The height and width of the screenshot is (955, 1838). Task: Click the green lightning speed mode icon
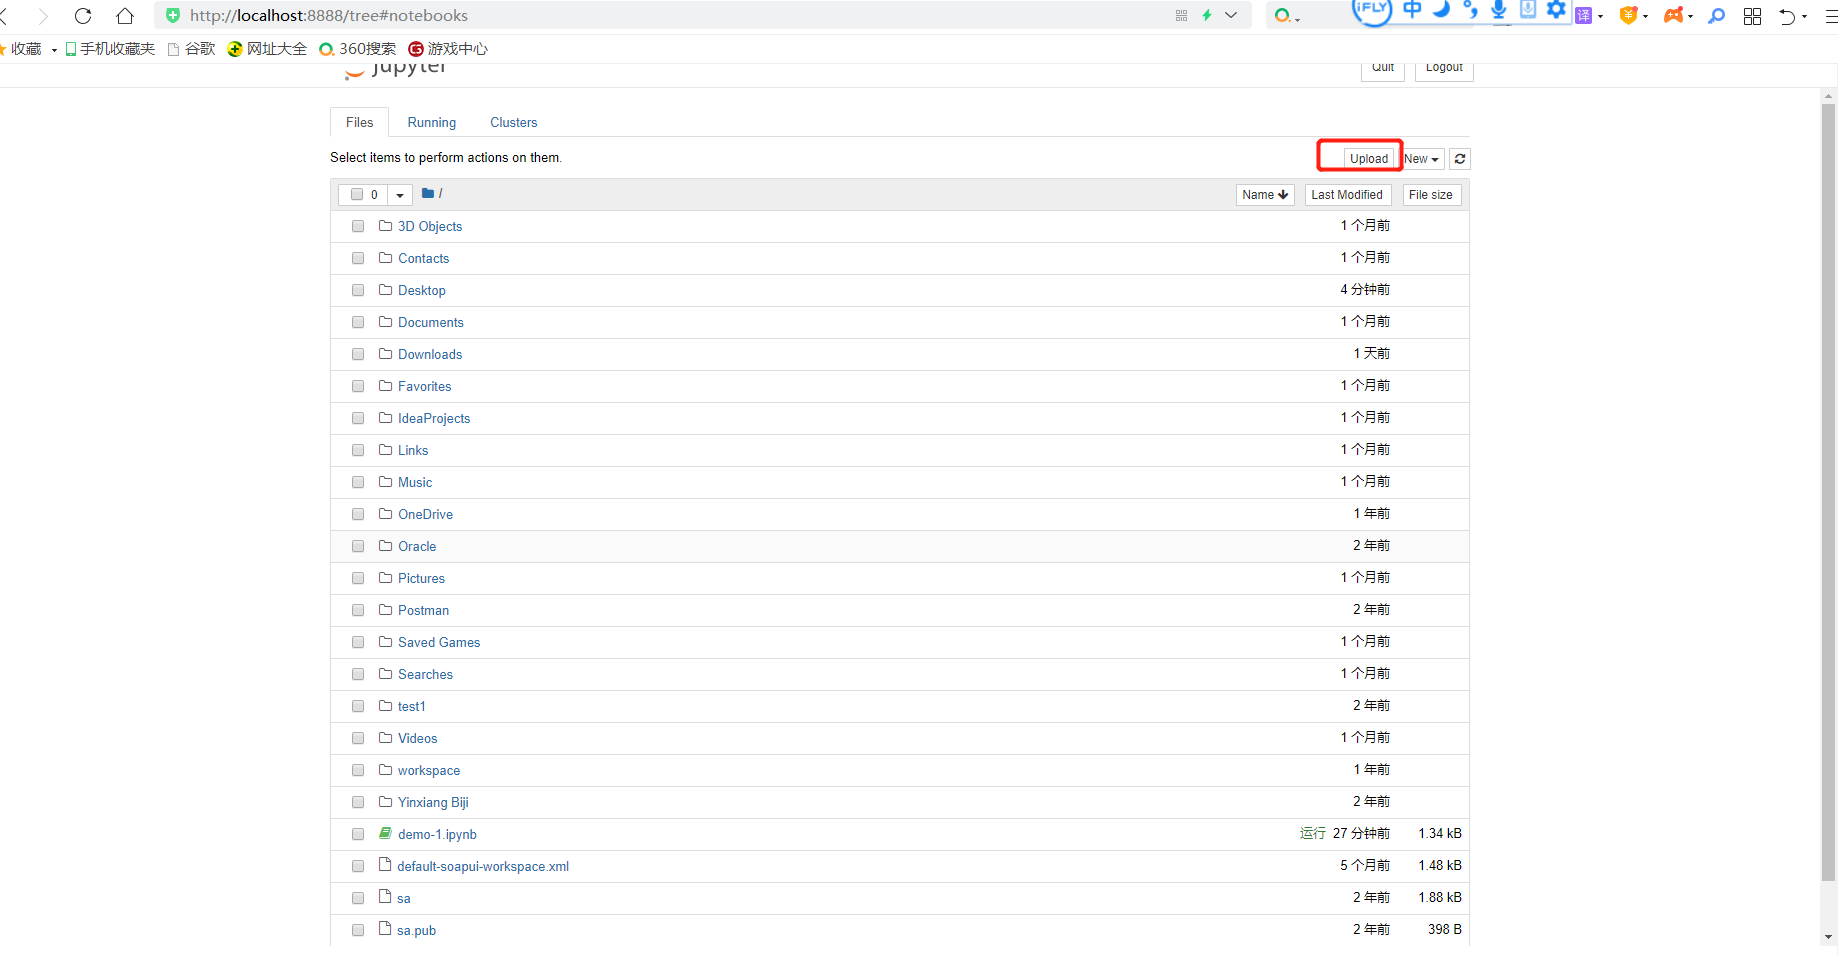[x=1207, y=16]
